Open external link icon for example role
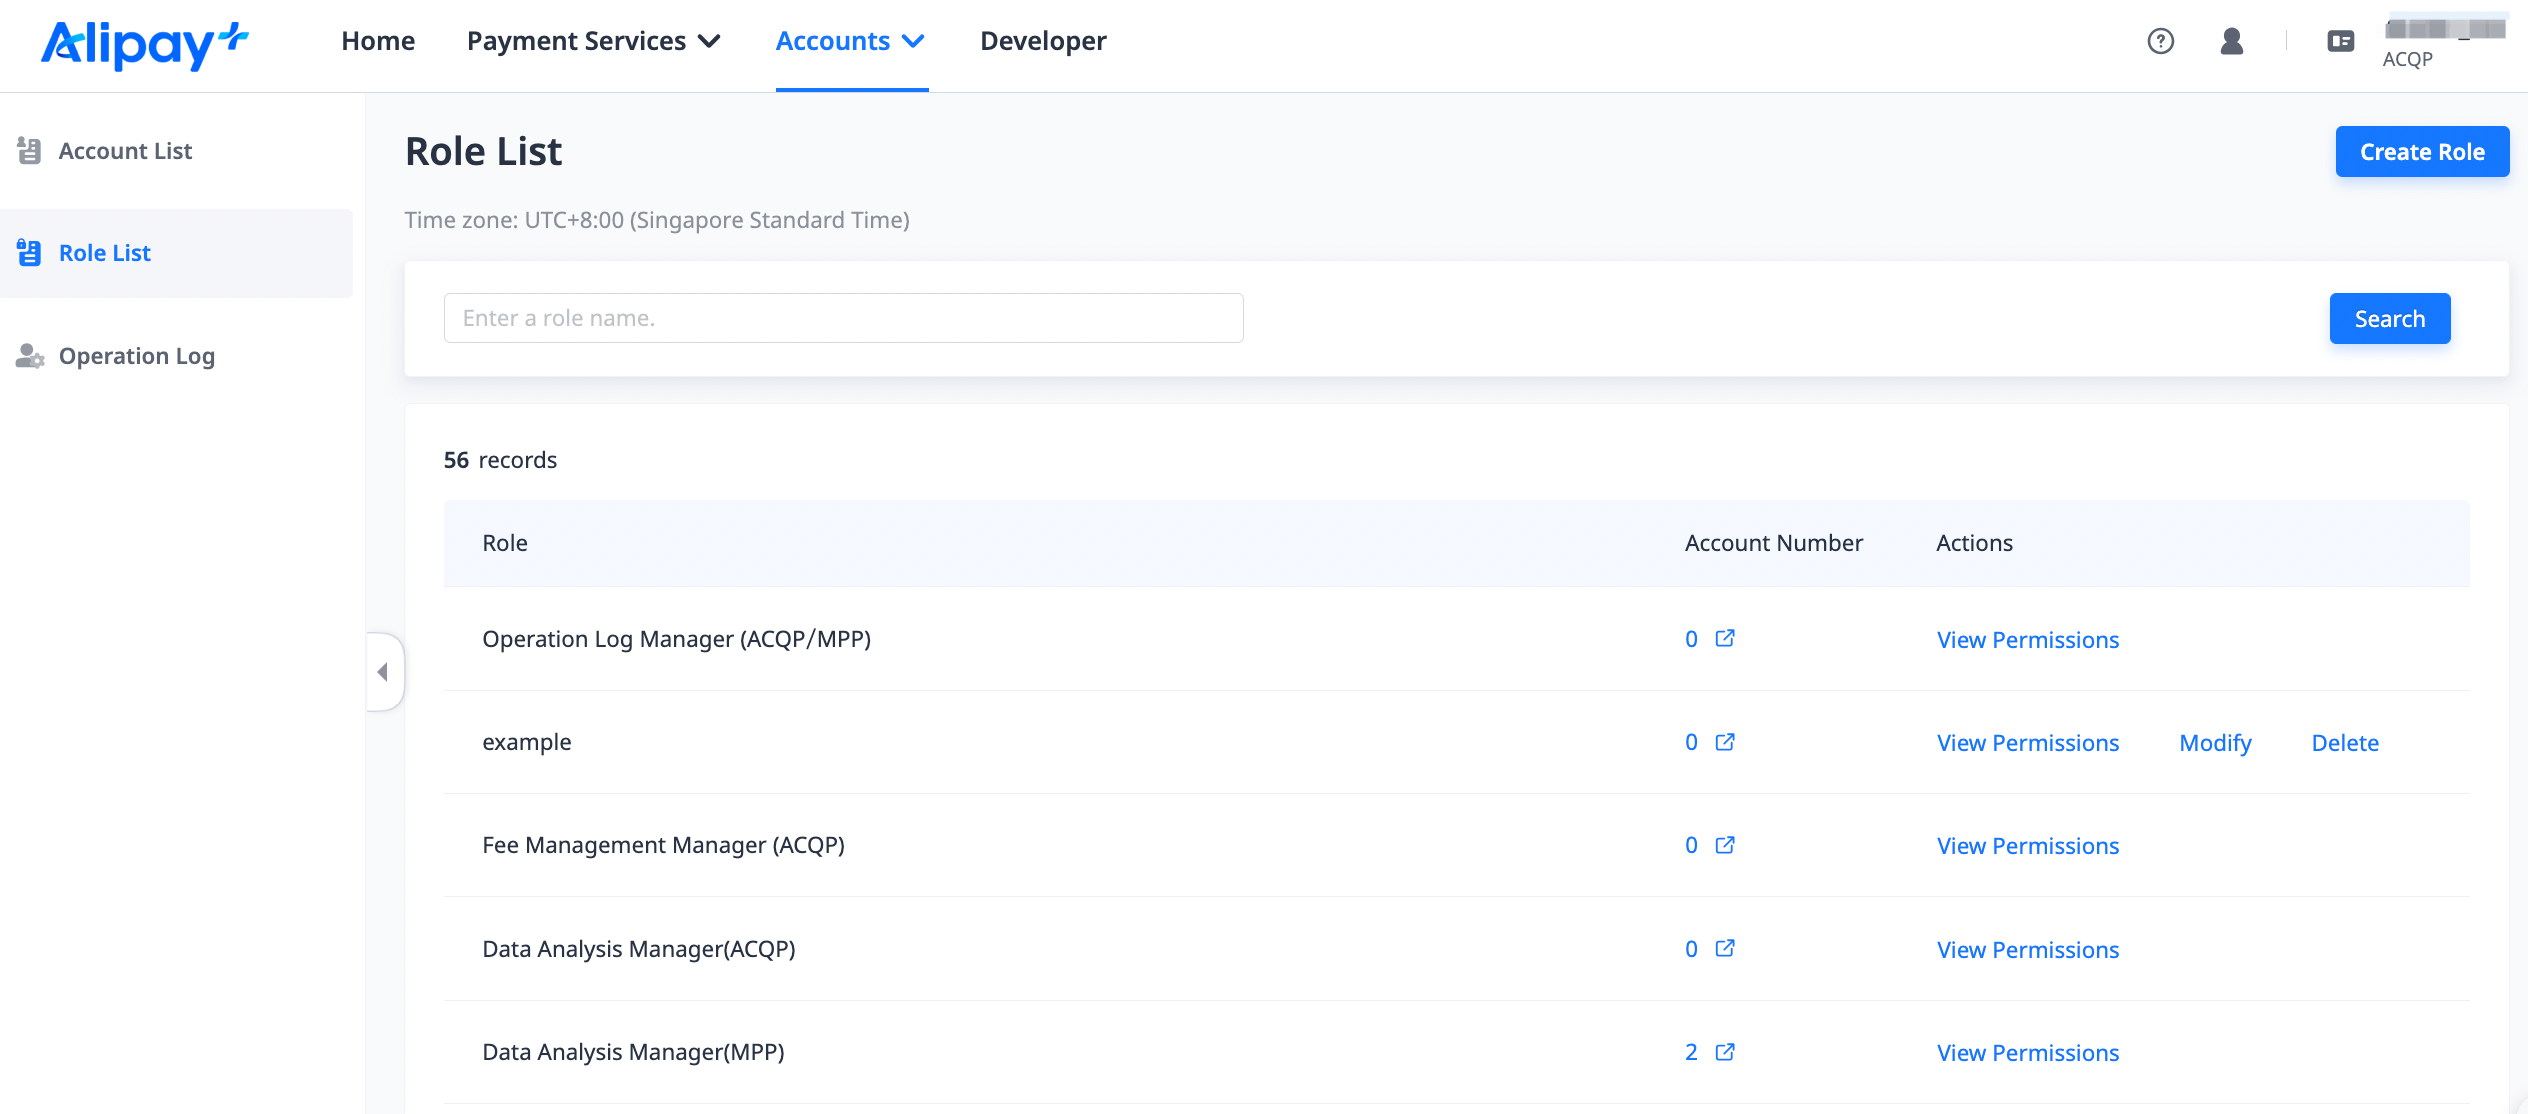 tap(1724, 742)
